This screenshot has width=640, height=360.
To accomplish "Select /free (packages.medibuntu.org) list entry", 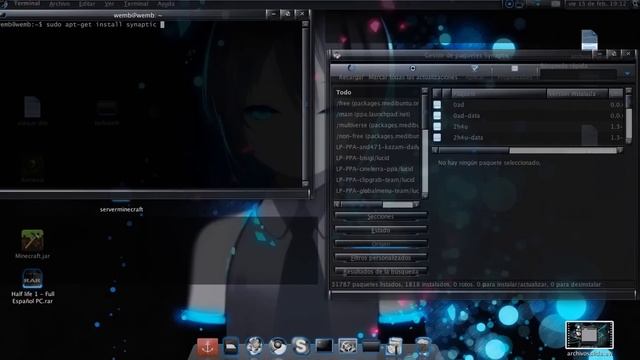I will (x=377, y=103).
